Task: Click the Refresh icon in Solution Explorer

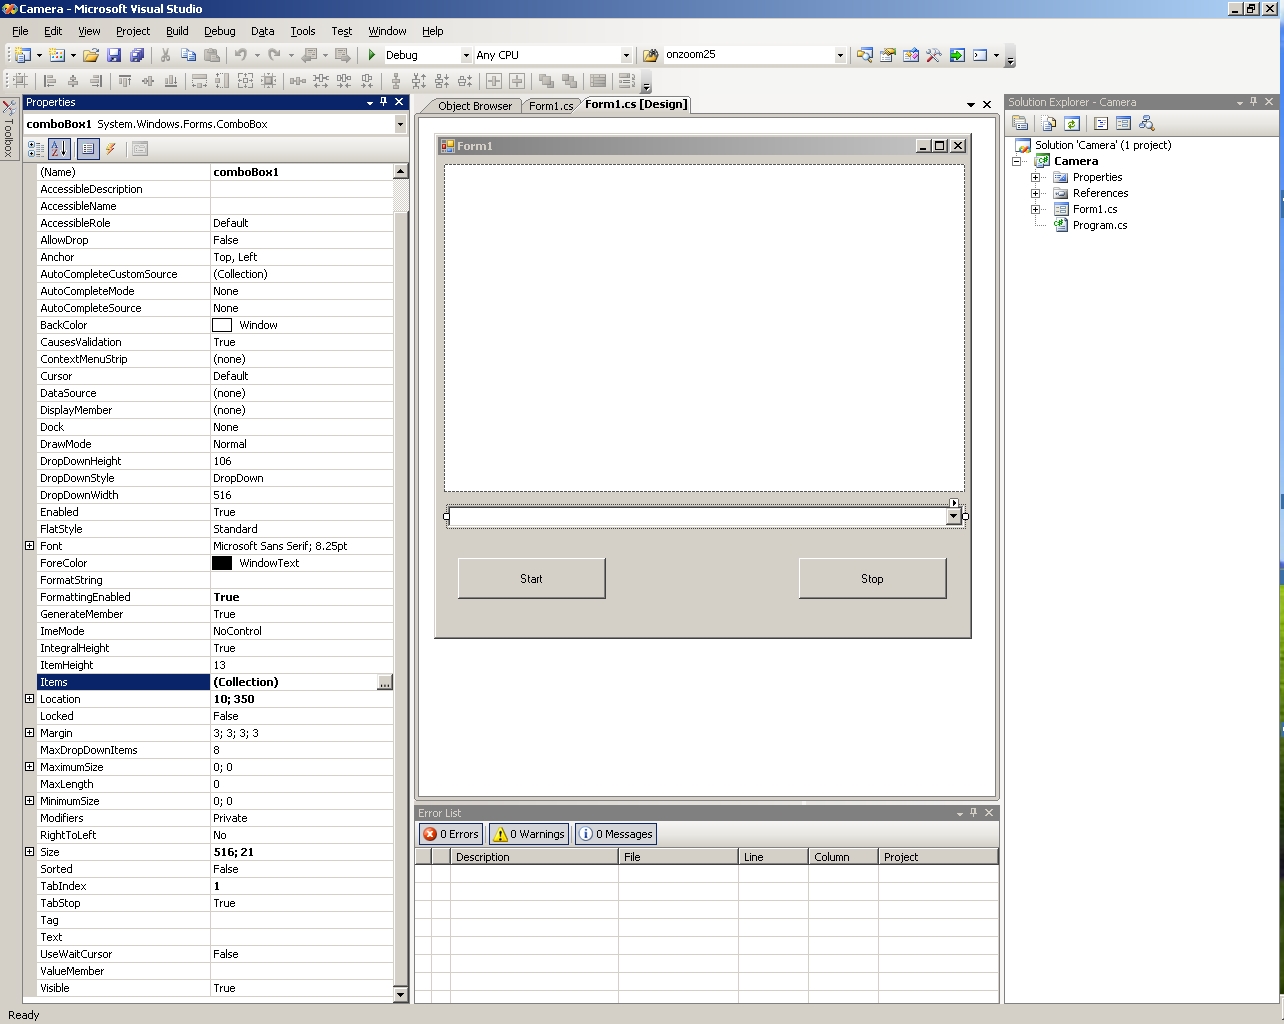Action: (1071, 123)
